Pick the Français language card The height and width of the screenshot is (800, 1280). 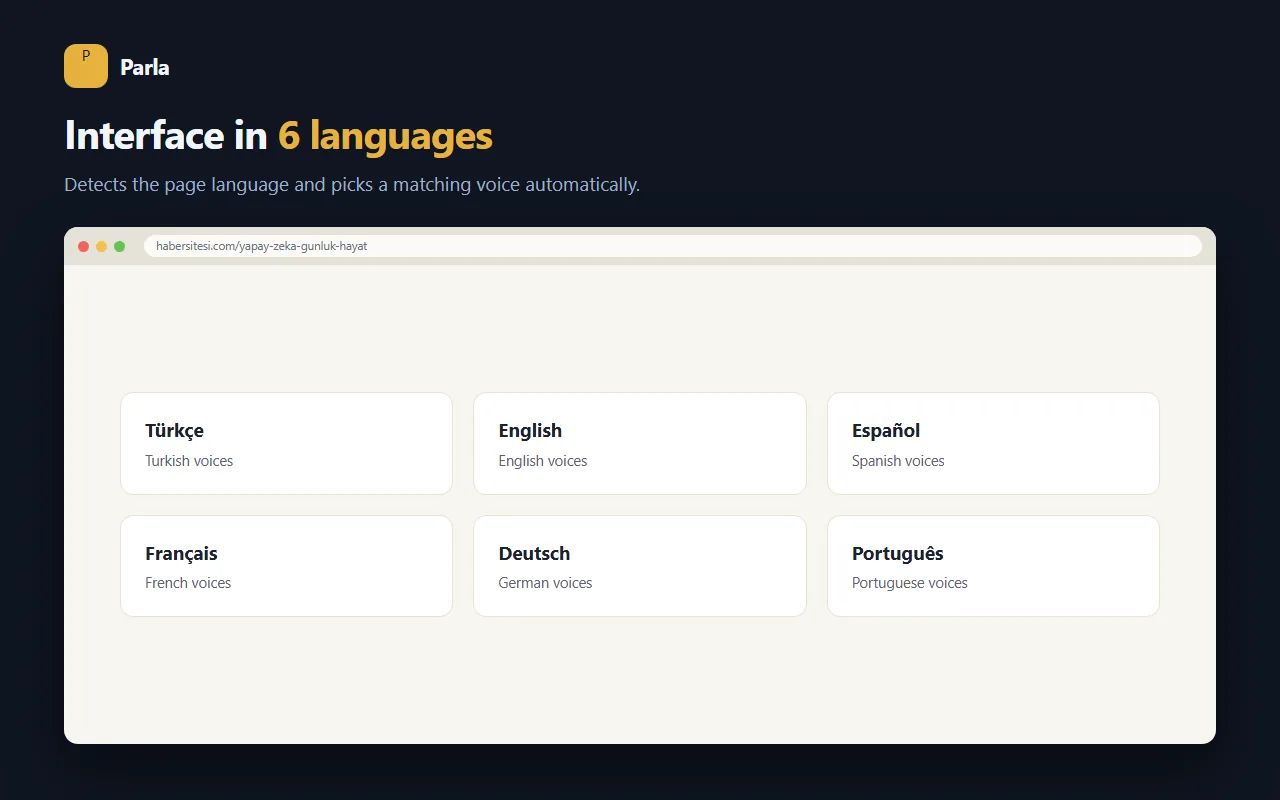coord(287,566)
